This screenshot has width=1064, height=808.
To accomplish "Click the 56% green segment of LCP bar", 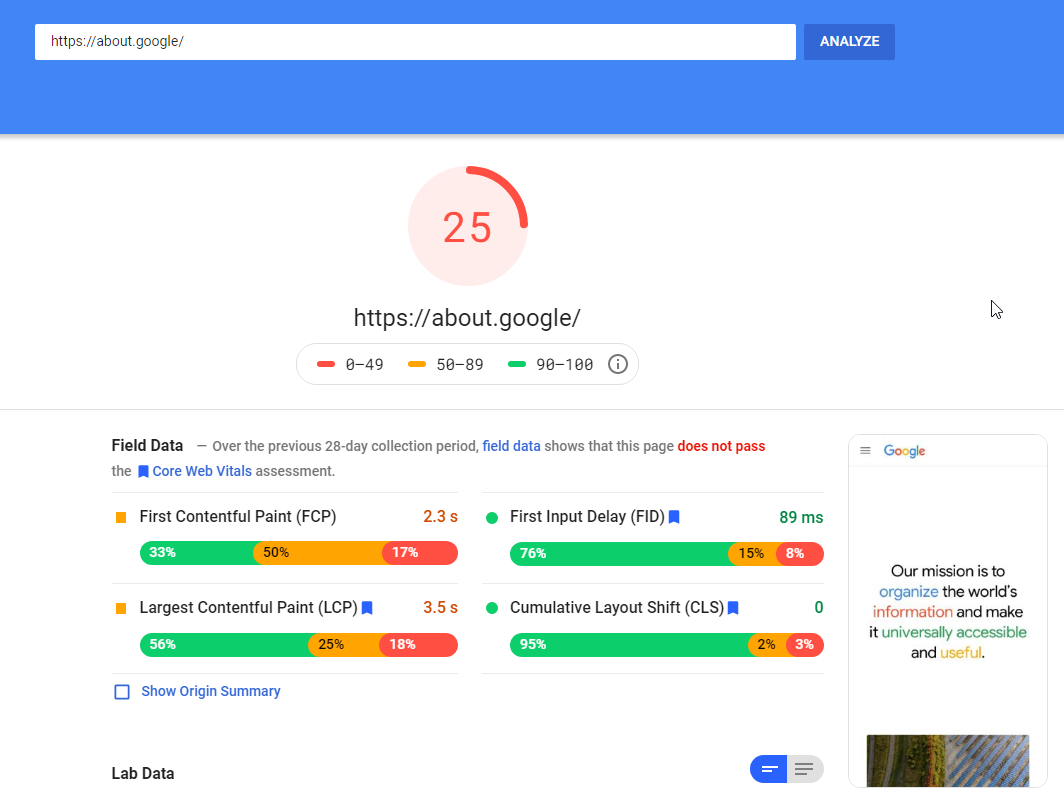I will [224, 645].
